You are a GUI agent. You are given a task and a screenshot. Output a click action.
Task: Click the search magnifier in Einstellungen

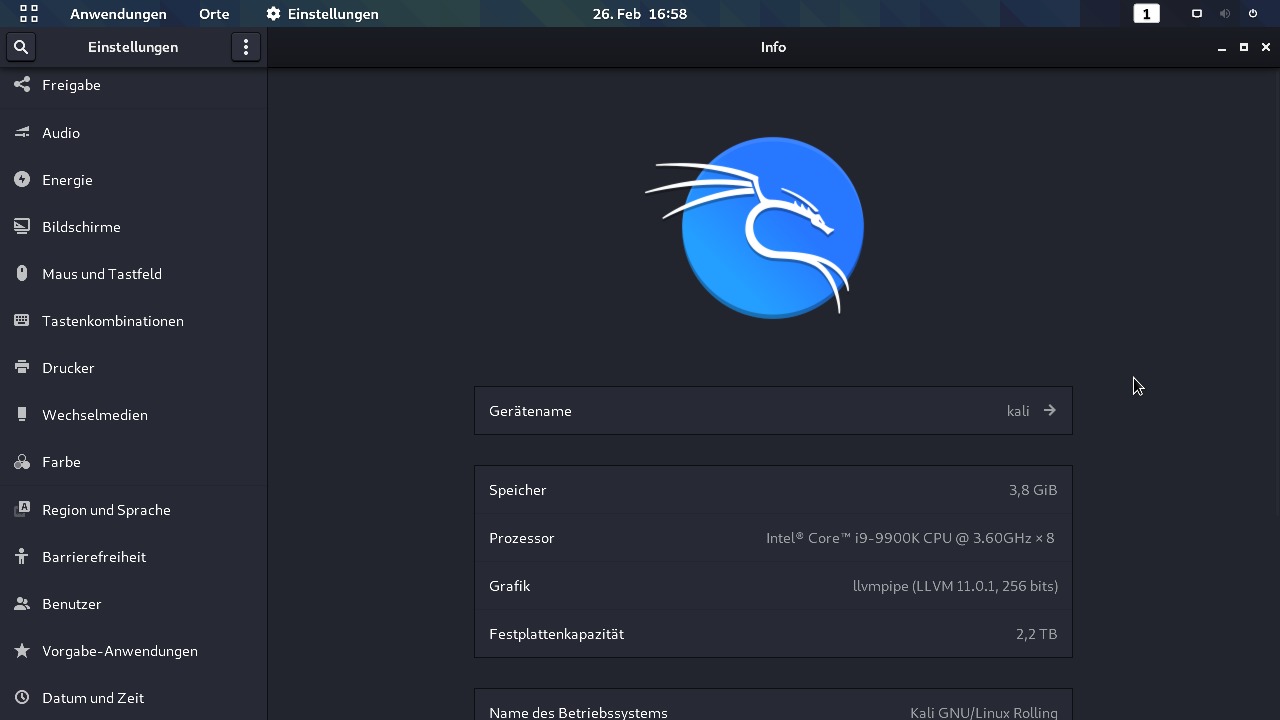[20, 46]
